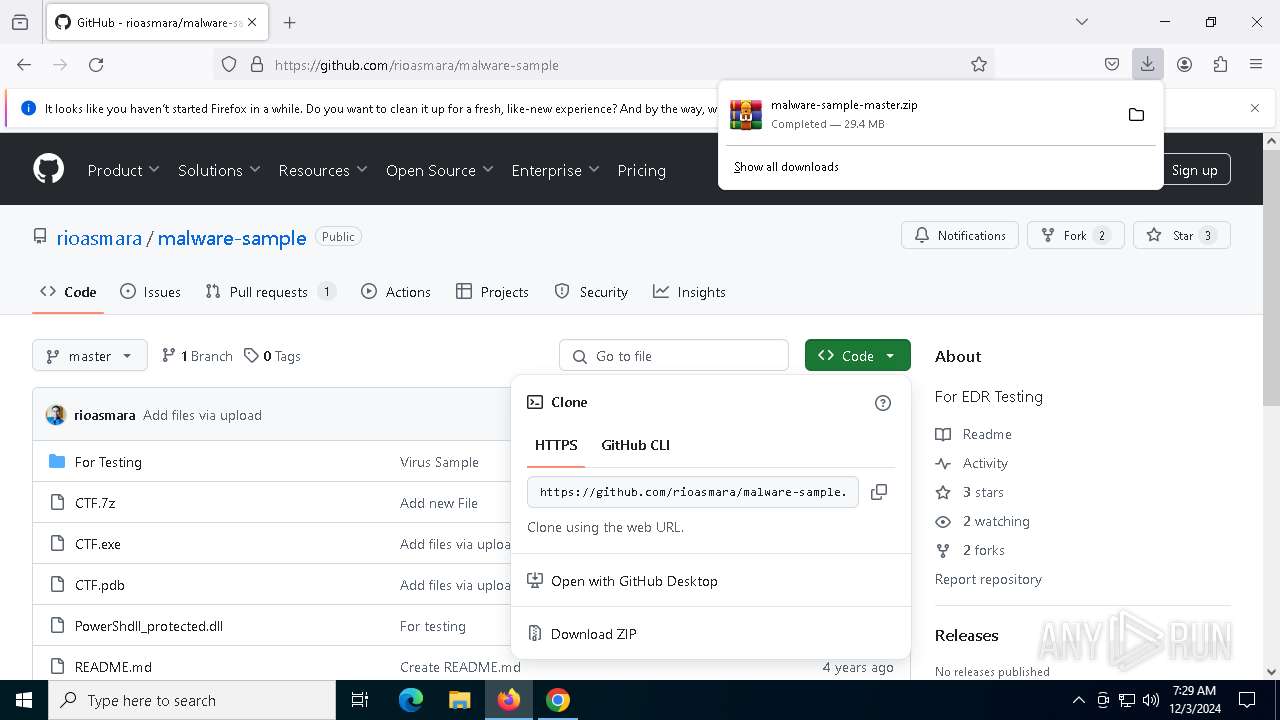Open Windows Start menu
The image size is (1280, 720).
tap(24, 700)
